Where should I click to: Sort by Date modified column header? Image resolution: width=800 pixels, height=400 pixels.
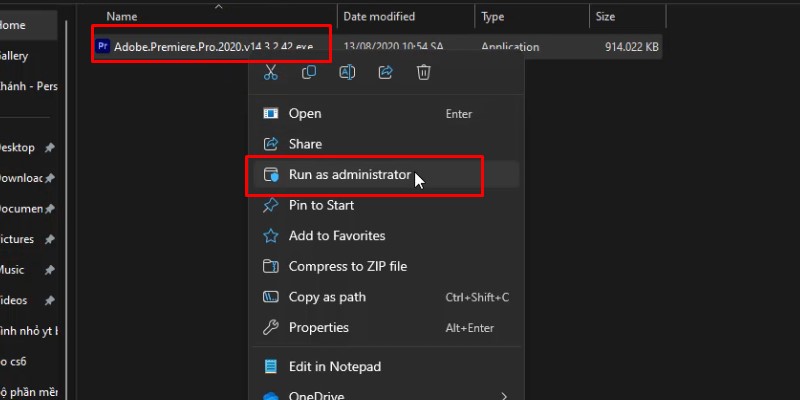click(381, 17)
